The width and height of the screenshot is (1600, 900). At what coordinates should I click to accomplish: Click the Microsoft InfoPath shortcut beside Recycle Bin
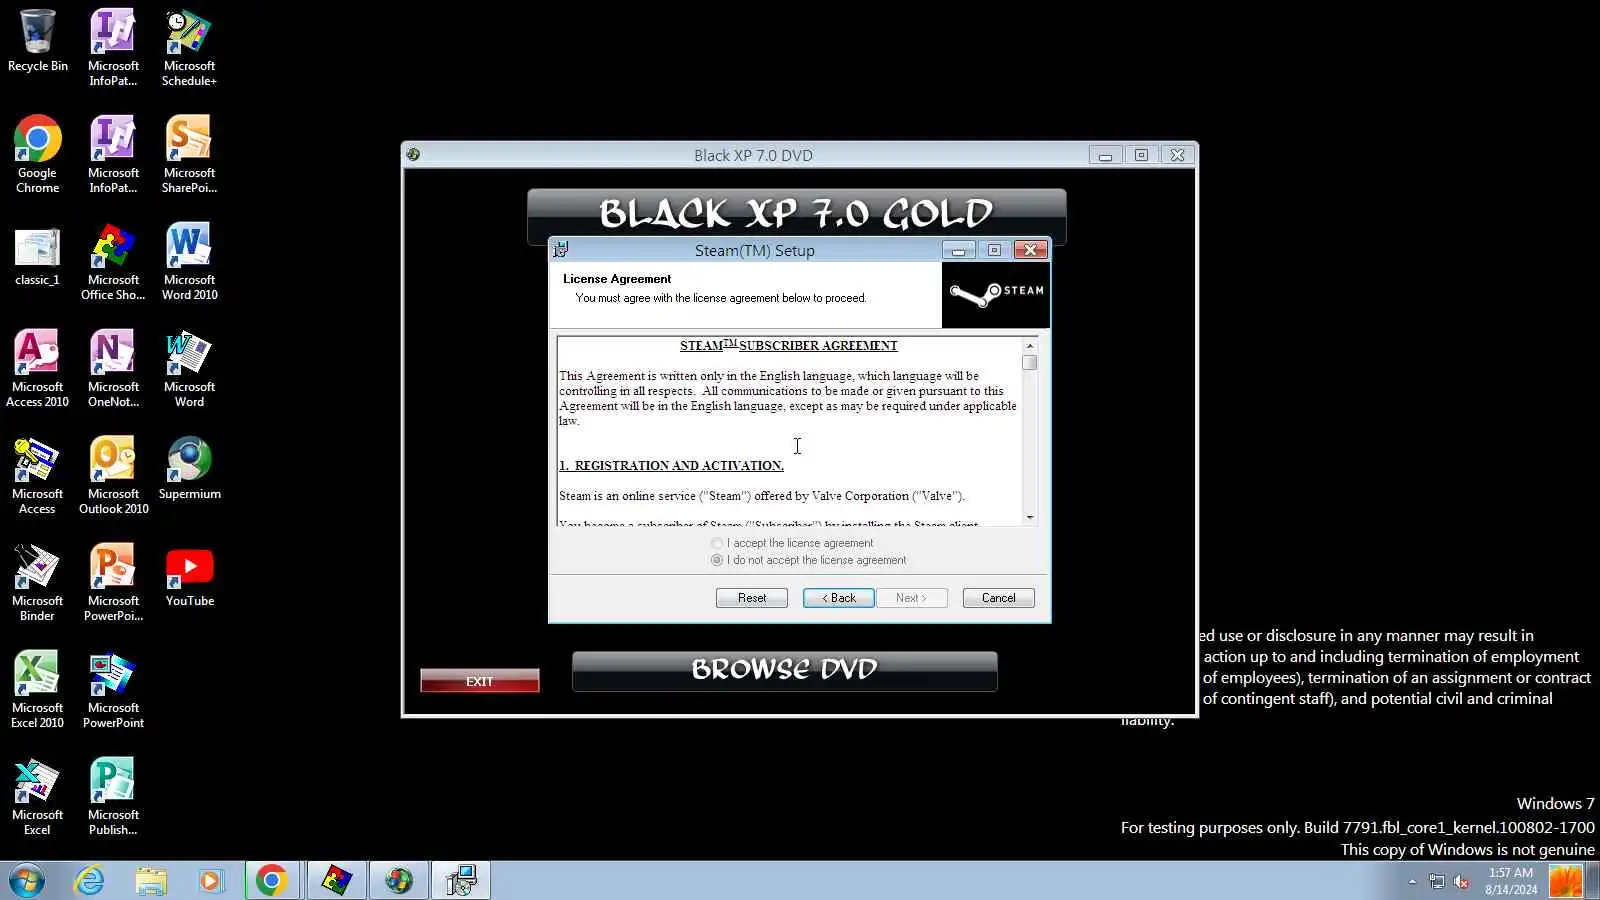pyautogui.click(x=113, y=46)
